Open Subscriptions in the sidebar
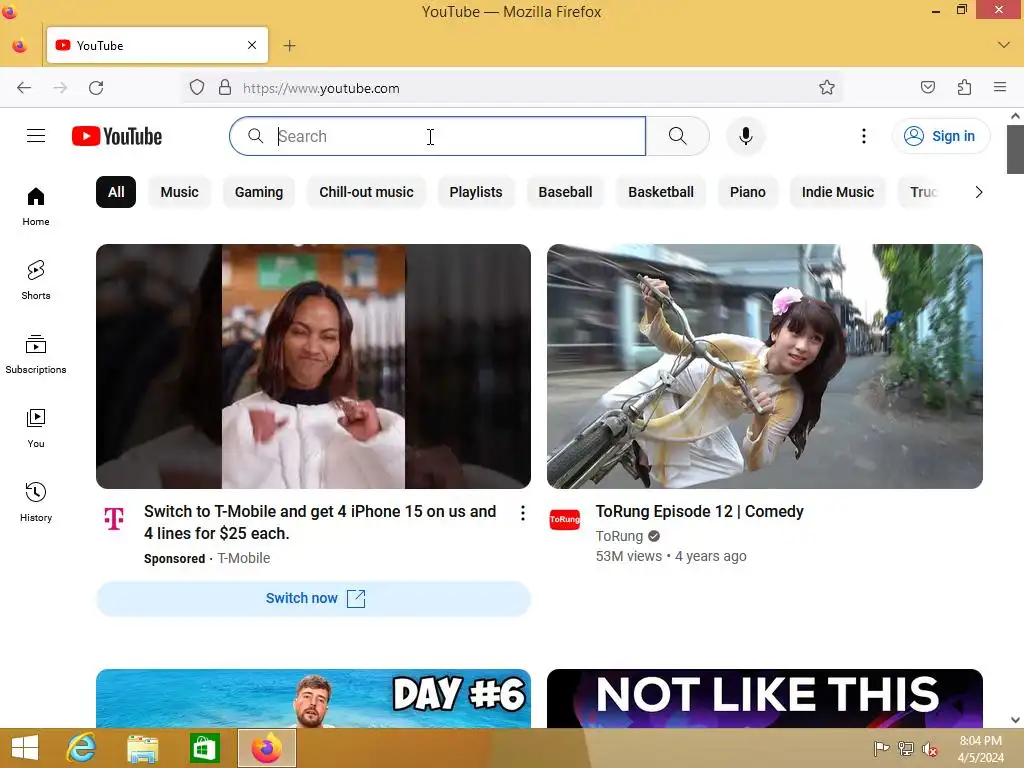 [x=36, y=354]
